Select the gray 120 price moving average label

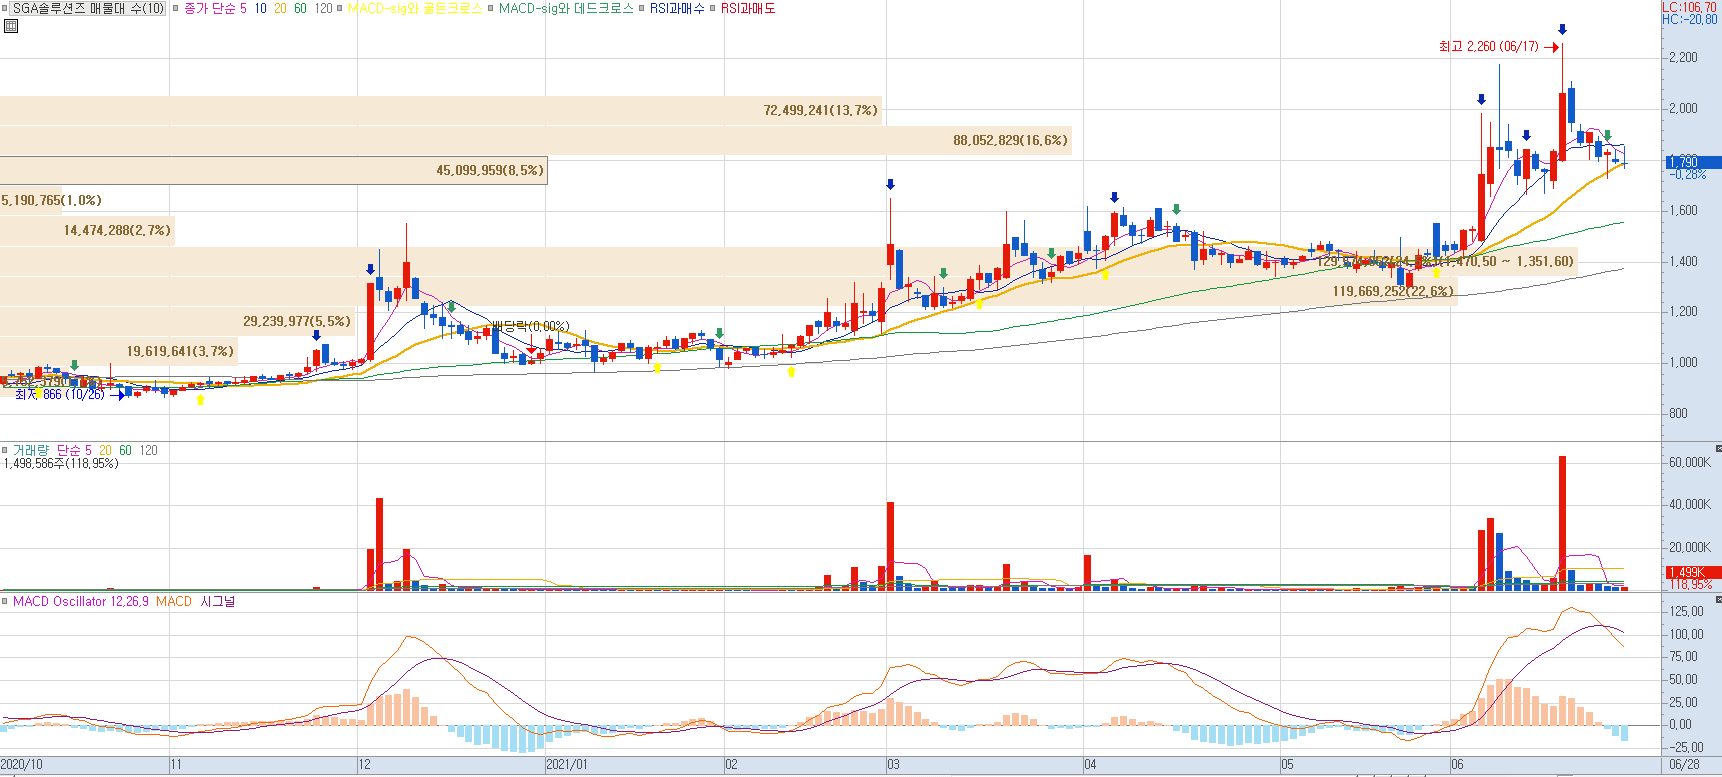323,8
